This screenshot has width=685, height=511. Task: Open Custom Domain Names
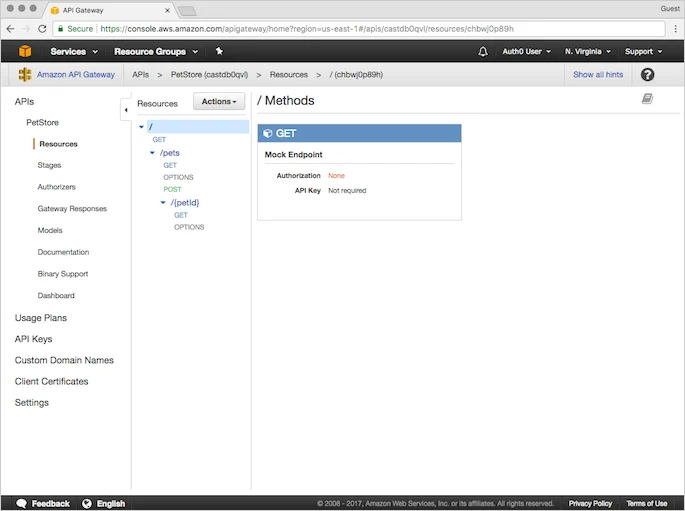pos(64,360)
